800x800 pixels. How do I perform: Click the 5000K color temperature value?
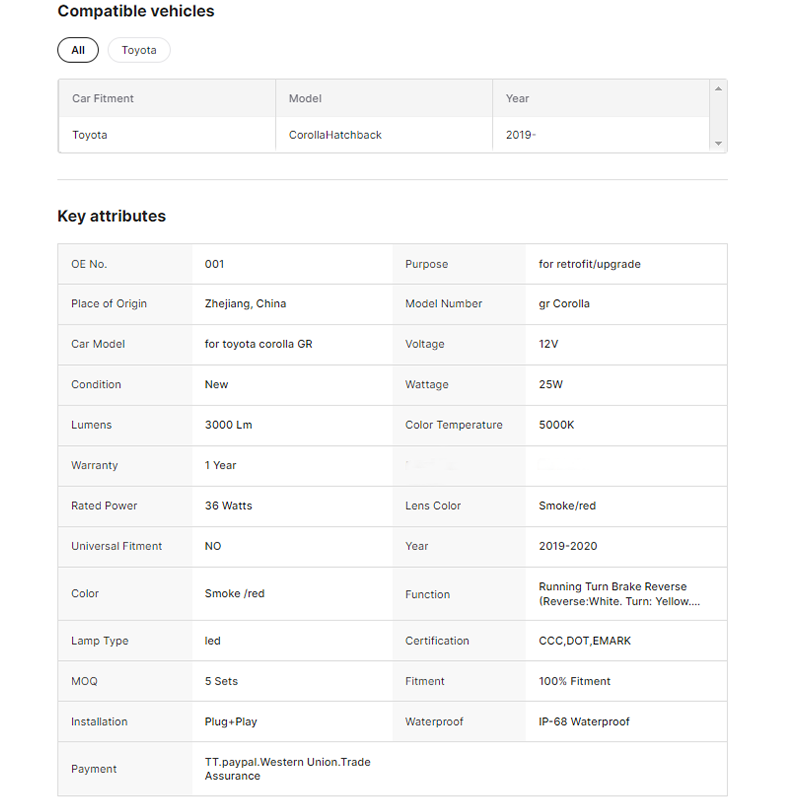coord(556,425)
